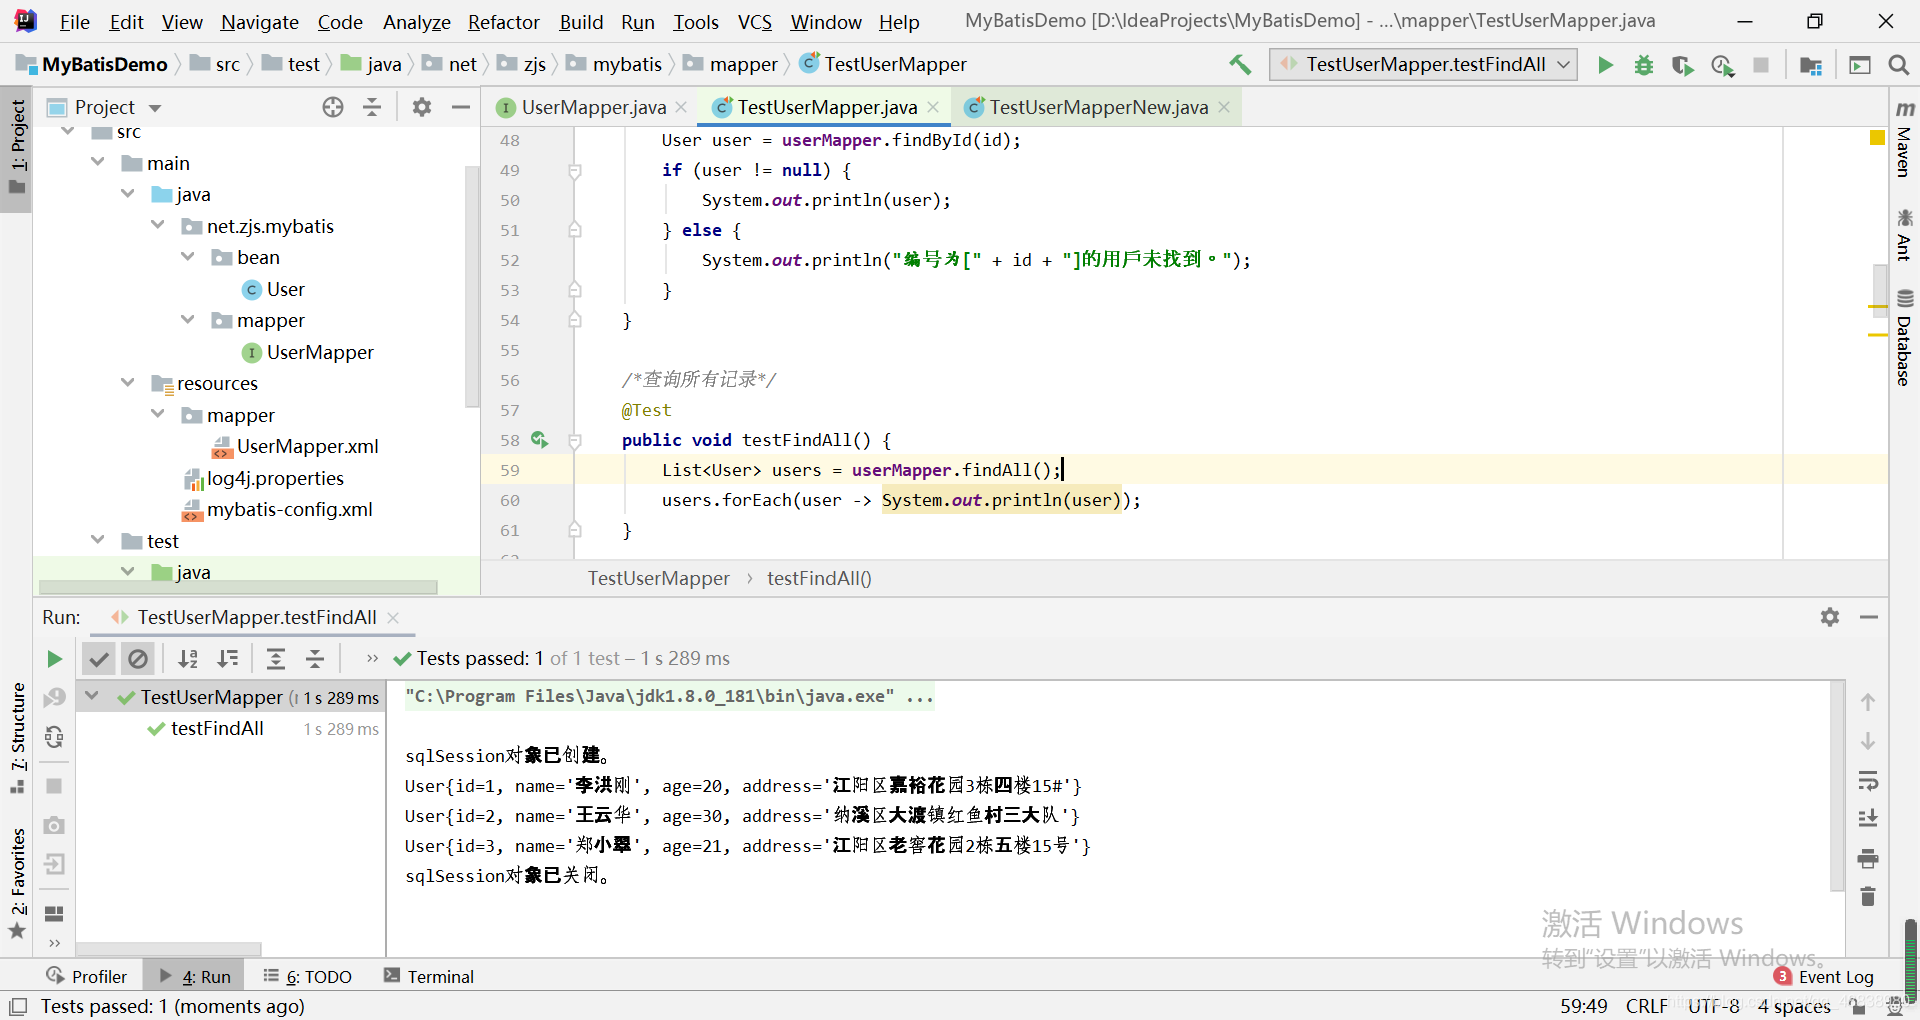Toggle the 1: Project side tool button
The image size is (1920, 1020).
coord(17,149)
